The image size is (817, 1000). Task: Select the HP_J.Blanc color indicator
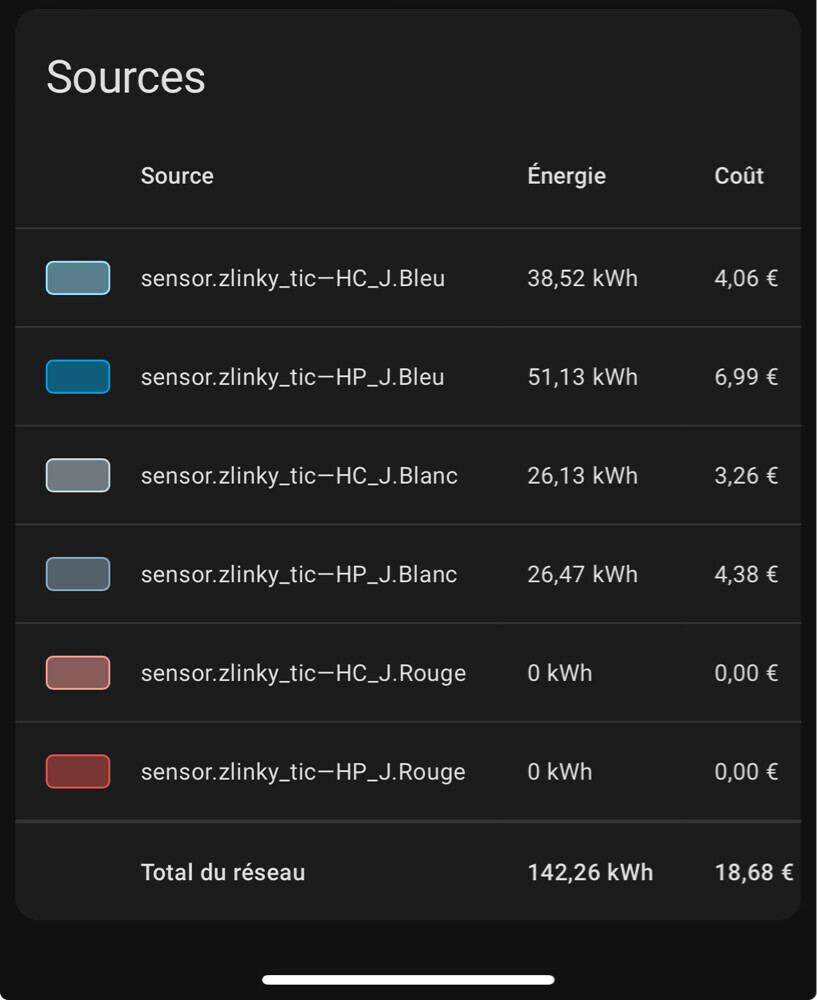point(77,573)
